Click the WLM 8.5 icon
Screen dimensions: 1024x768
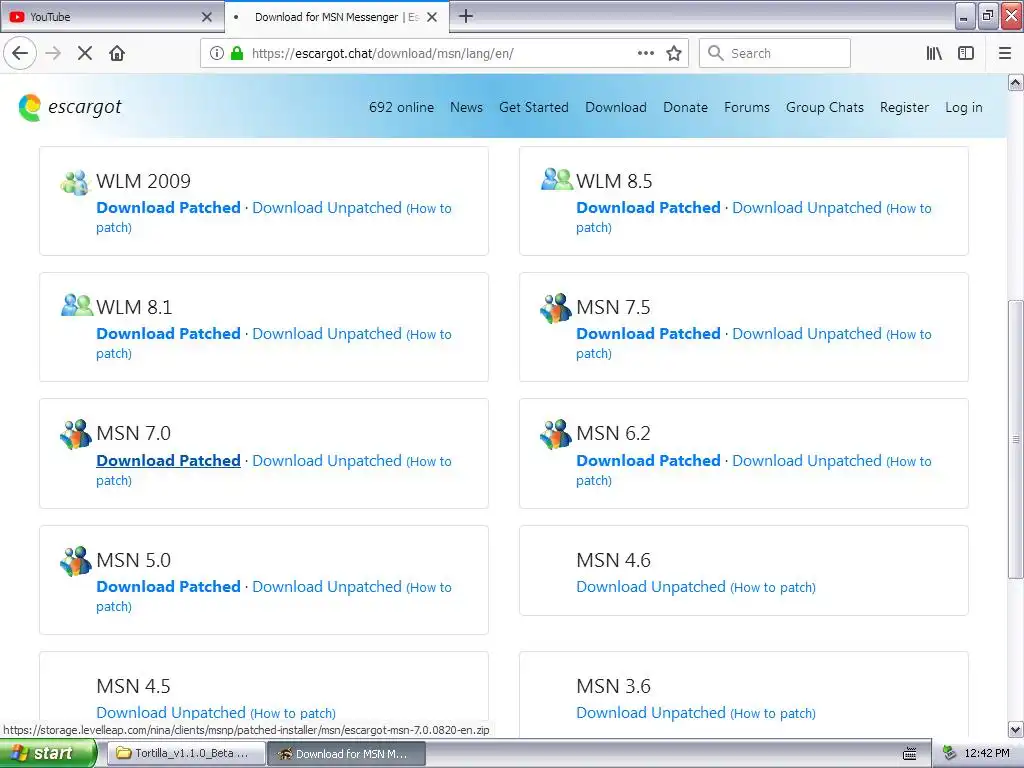click(556, 179)
